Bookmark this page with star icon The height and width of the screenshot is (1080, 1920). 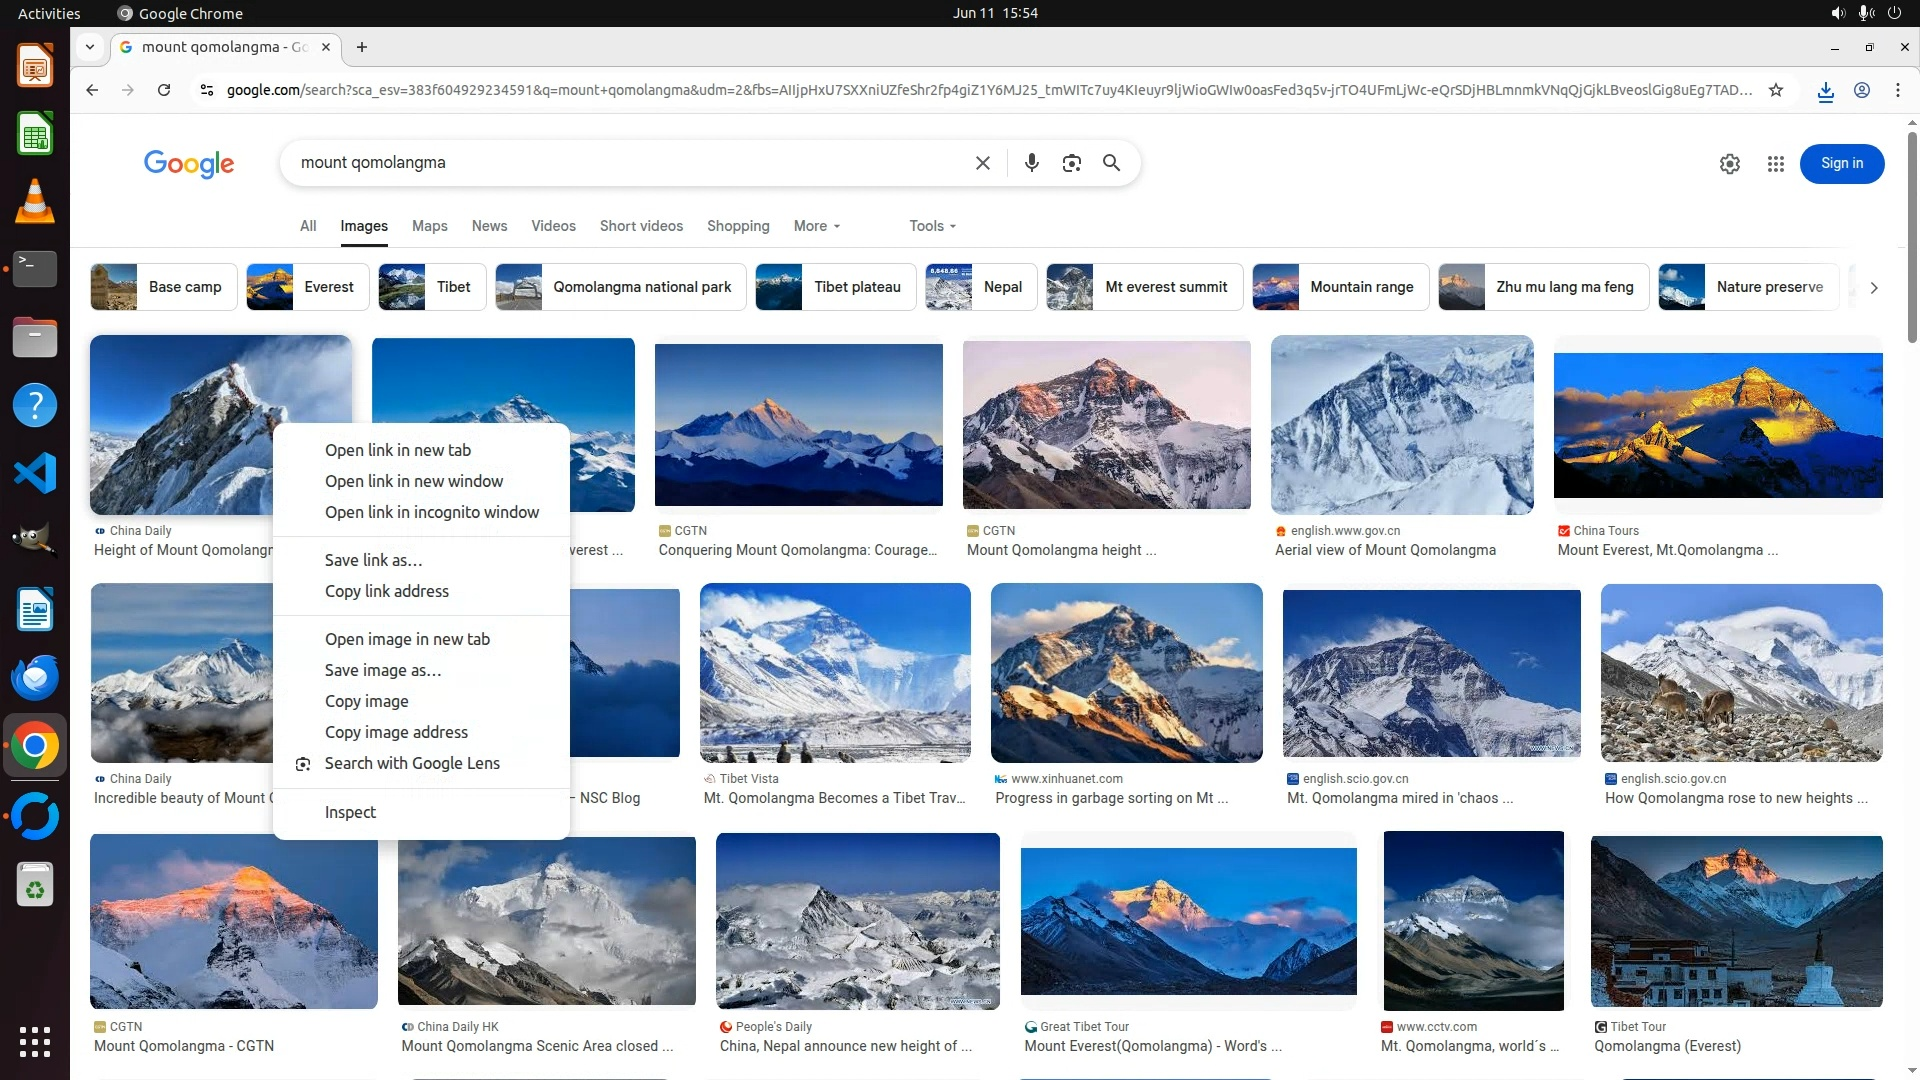(1776, 90)
